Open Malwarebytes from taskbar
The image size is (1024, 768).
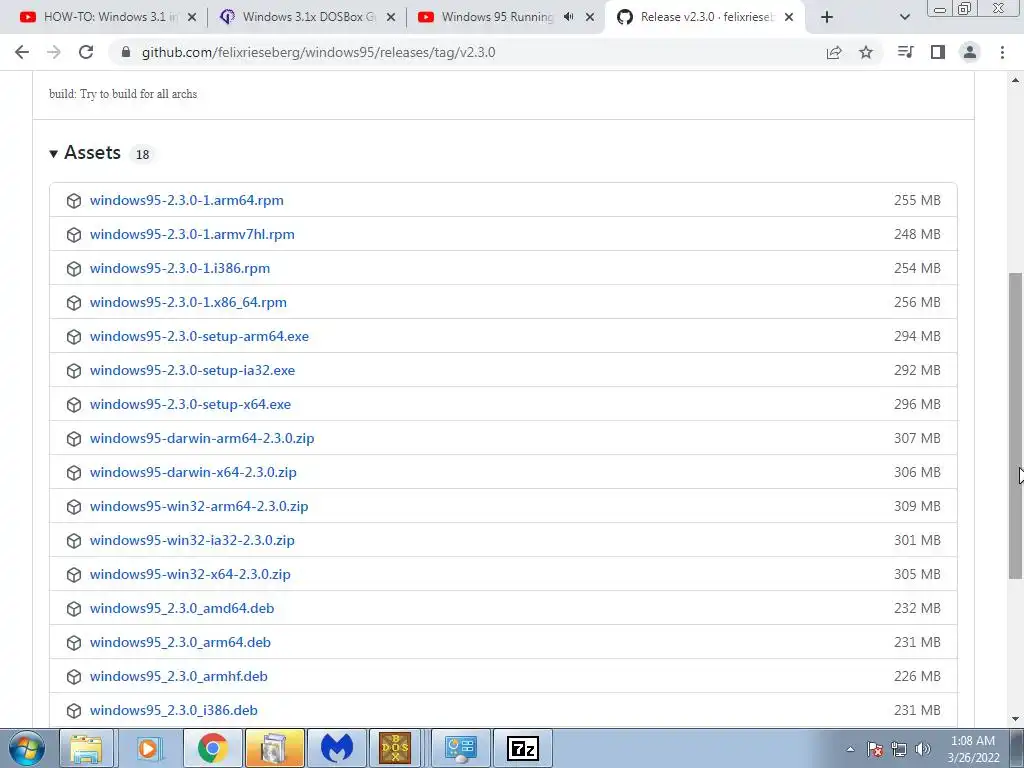tap(337, 748)
